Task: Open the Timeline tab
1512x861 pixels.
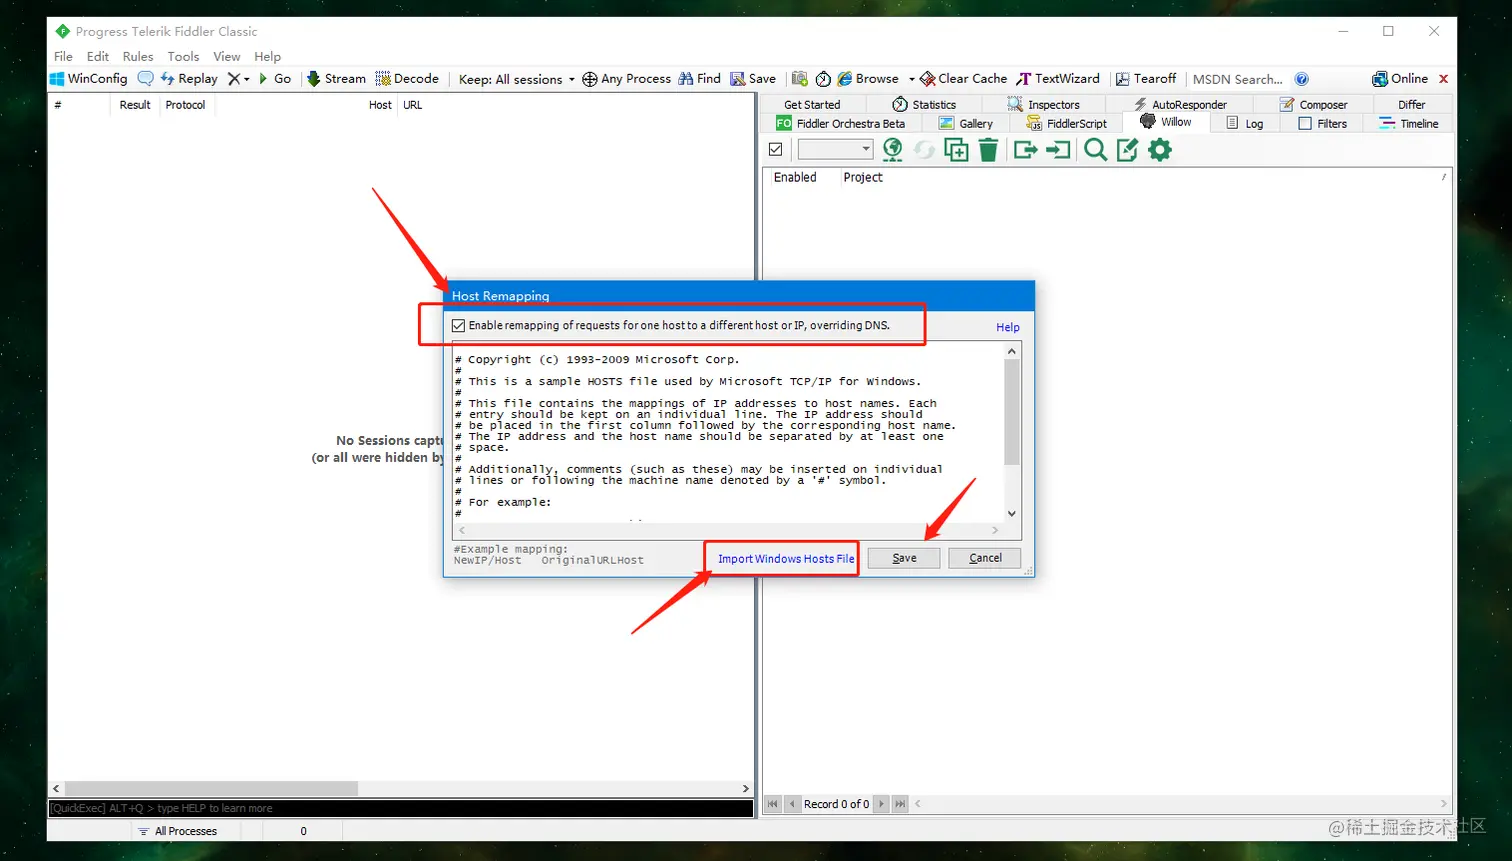Action: 1409,123
